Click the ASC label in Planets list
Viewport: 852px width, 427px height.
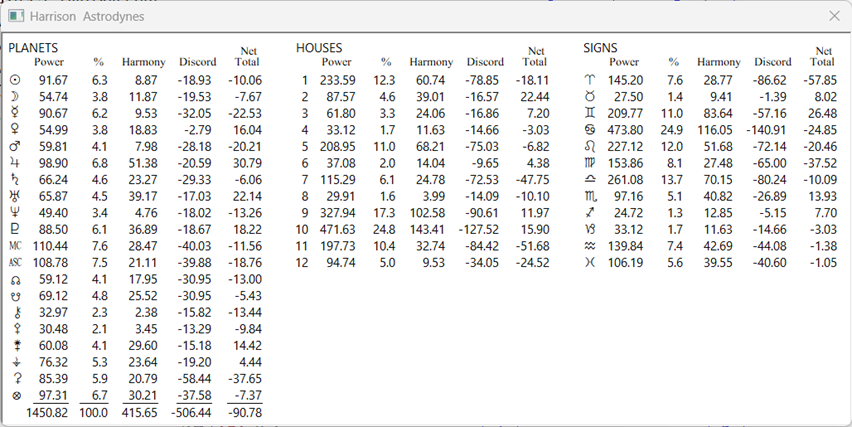click(15, 262)
